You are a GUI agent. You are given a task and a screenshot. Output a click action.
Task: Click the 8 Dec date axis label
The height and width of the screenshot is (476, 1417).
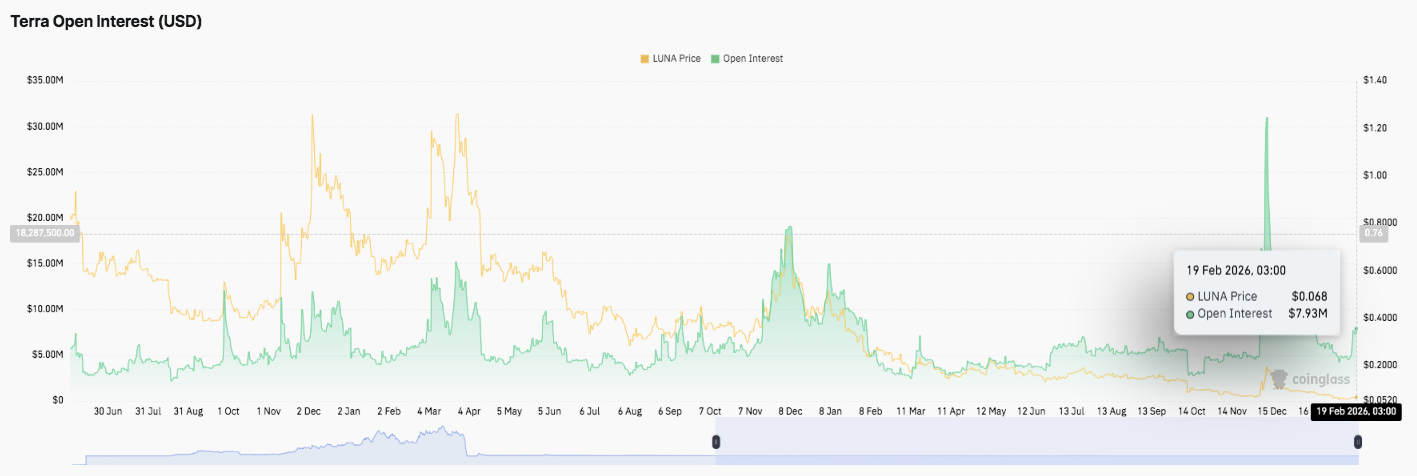(790, 411)
